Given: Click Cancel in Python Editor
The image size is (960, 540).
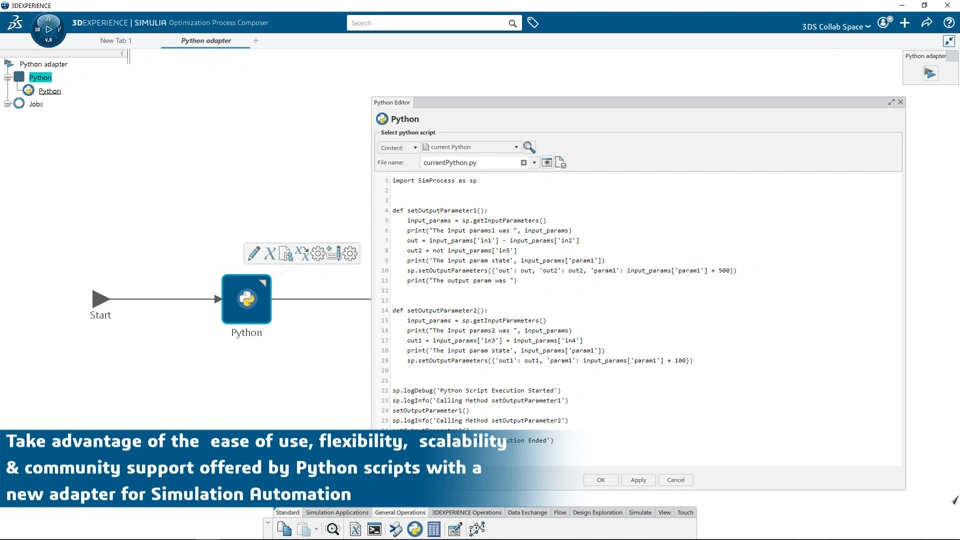Looking at the screenshot, I should [x=675, y=480].
